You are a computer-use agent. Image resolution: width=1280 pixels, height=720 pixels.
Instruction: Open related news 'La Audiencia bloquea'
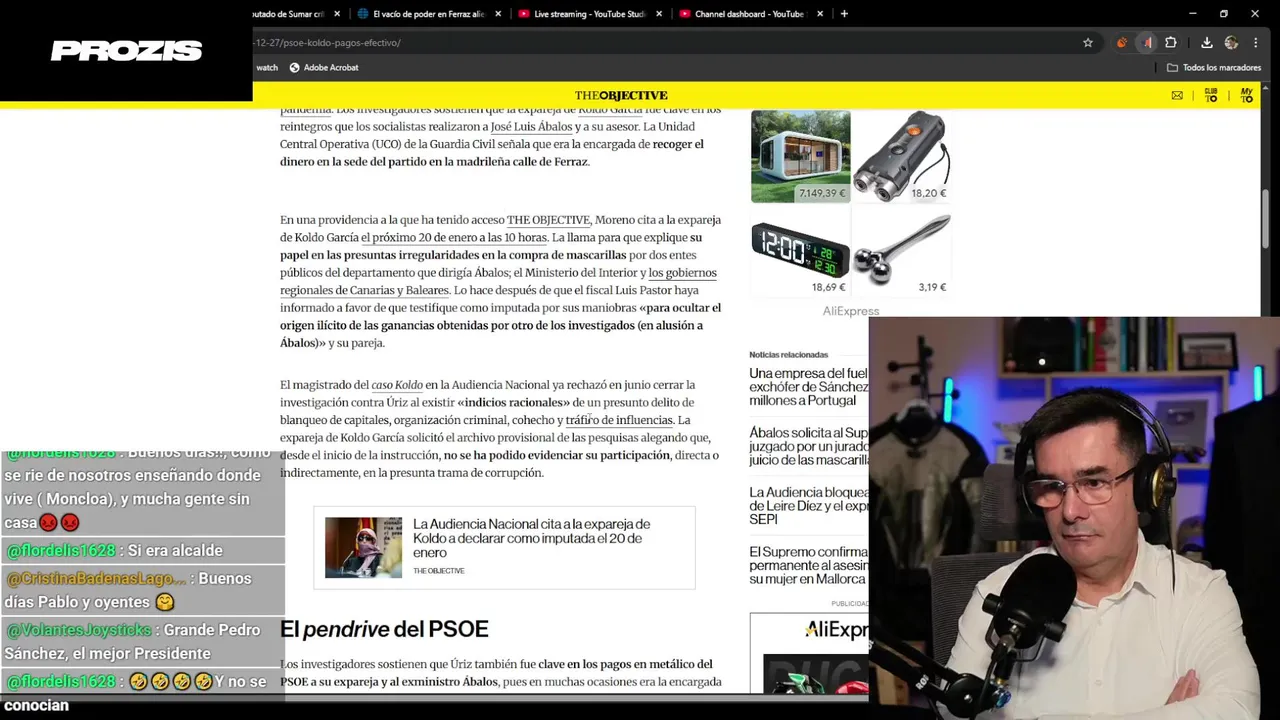point(808,506)
